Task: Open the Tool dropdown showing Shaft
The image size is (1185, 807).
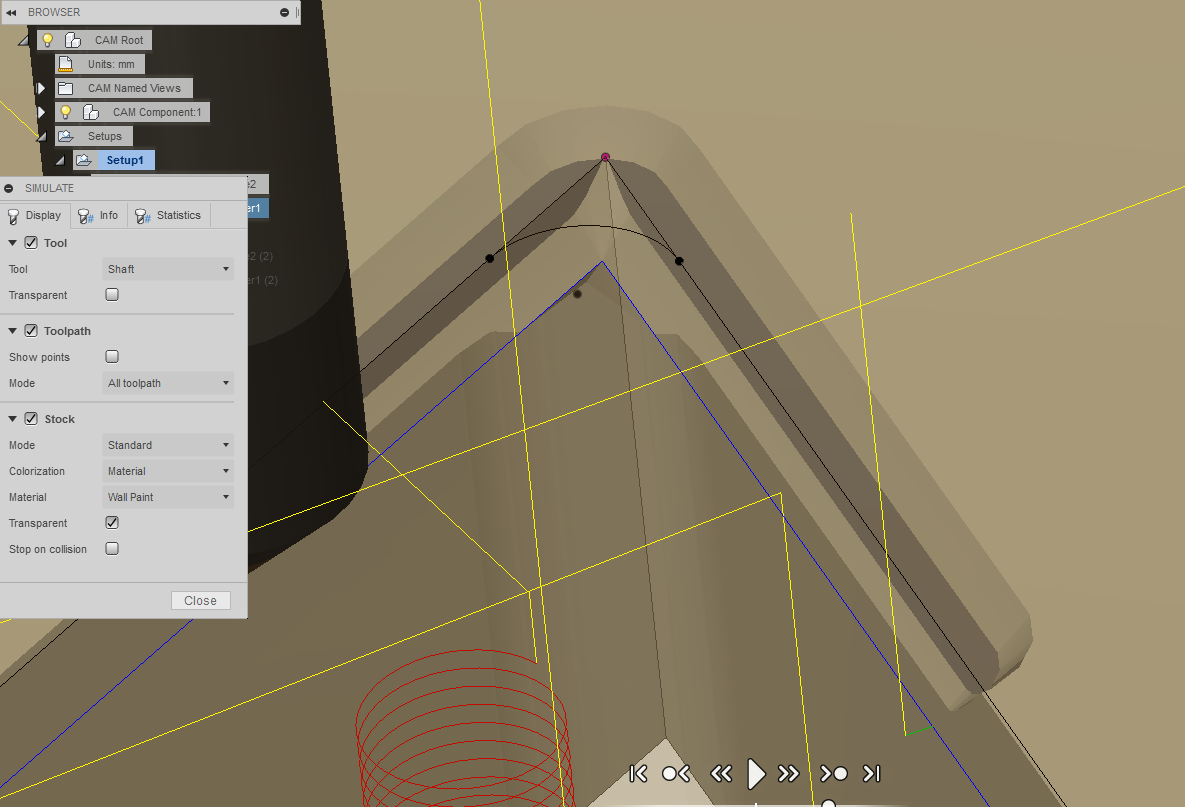Action: click(x=167, y=268)
